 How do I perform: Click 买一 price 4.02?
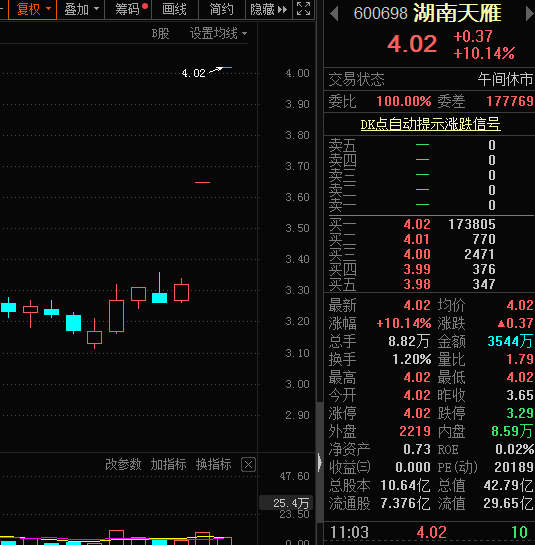coord(417,224)
